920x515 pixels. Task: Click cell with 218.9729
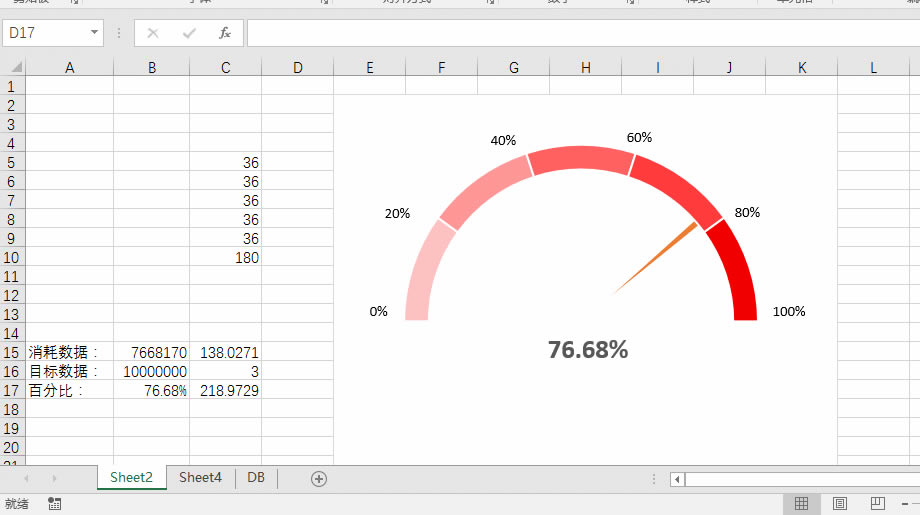(x=226, y=391)
